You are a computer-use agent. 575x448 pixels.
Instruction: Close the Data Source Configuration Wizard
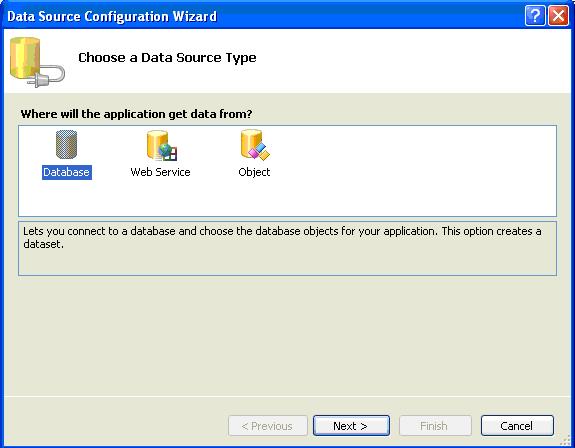[558, 16]
